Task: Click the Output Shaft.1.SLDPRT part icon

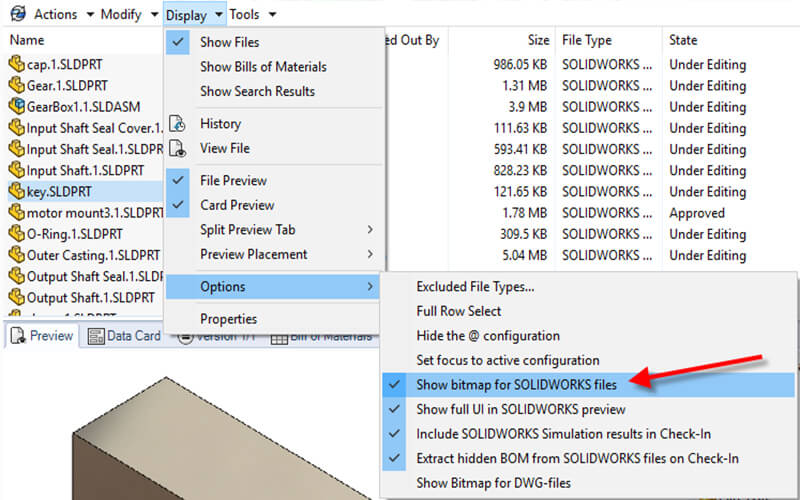Action: pyautogui.click(x=16, y=297)
